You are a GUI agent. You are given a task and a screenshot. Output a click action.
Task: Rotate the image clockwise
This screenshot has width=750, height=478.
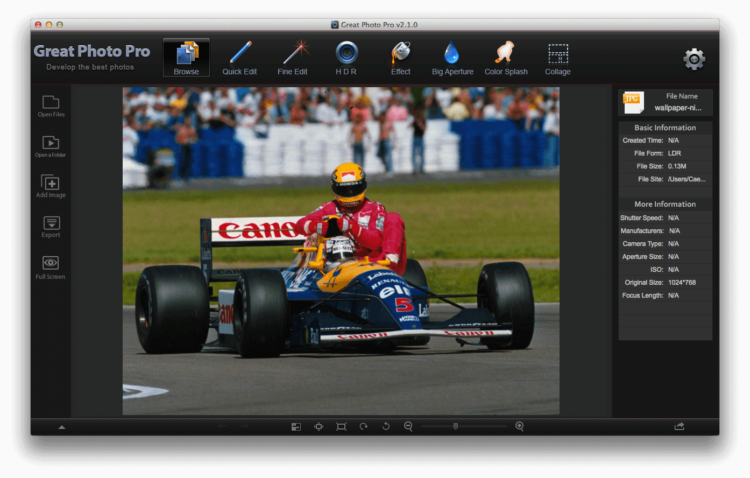(364, 426)
